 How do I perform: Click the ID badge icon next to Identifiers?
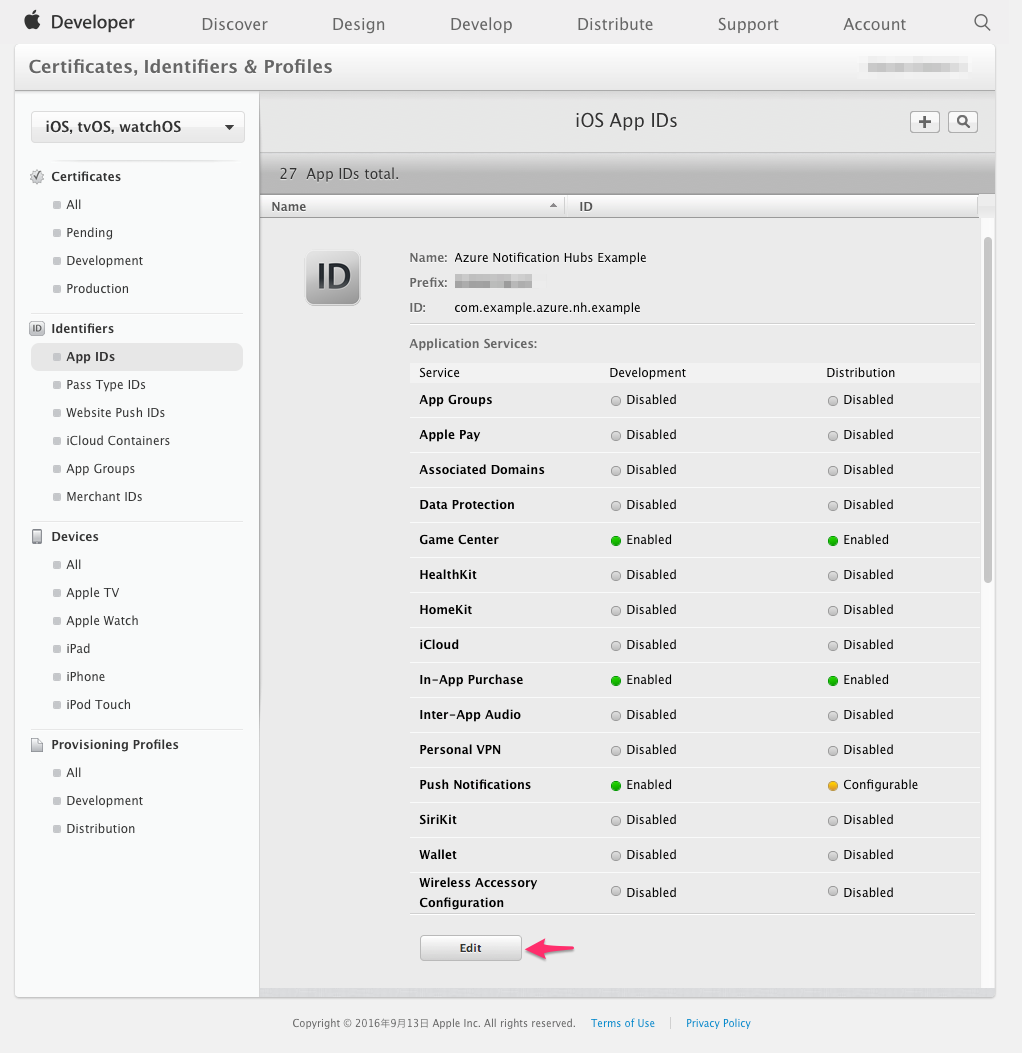pyautogui.click(x=36, y=328)
